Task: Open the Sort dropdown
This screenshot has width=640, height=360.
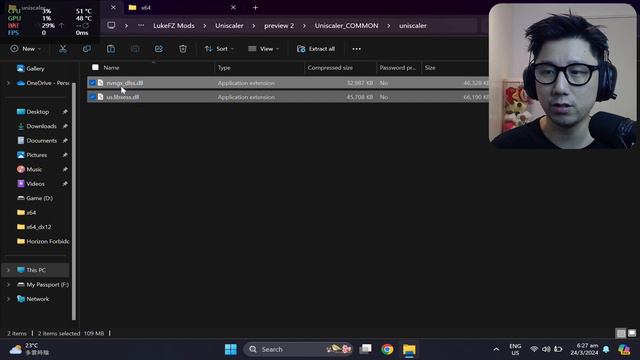Action: click(219, 49)
